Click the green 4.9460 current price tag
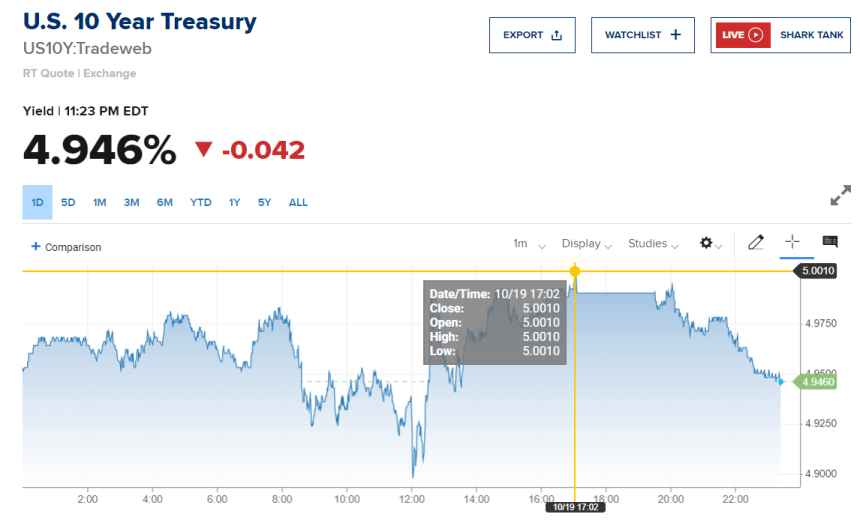This screenshot has width=860, height=532. click(817, 381)
